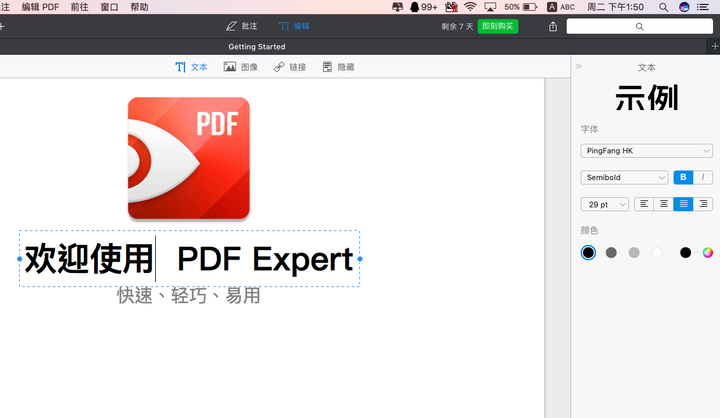This screenshot has width=720, height=418.
Task: Open Spotlight search in menu bar
Action: [663, 7]
